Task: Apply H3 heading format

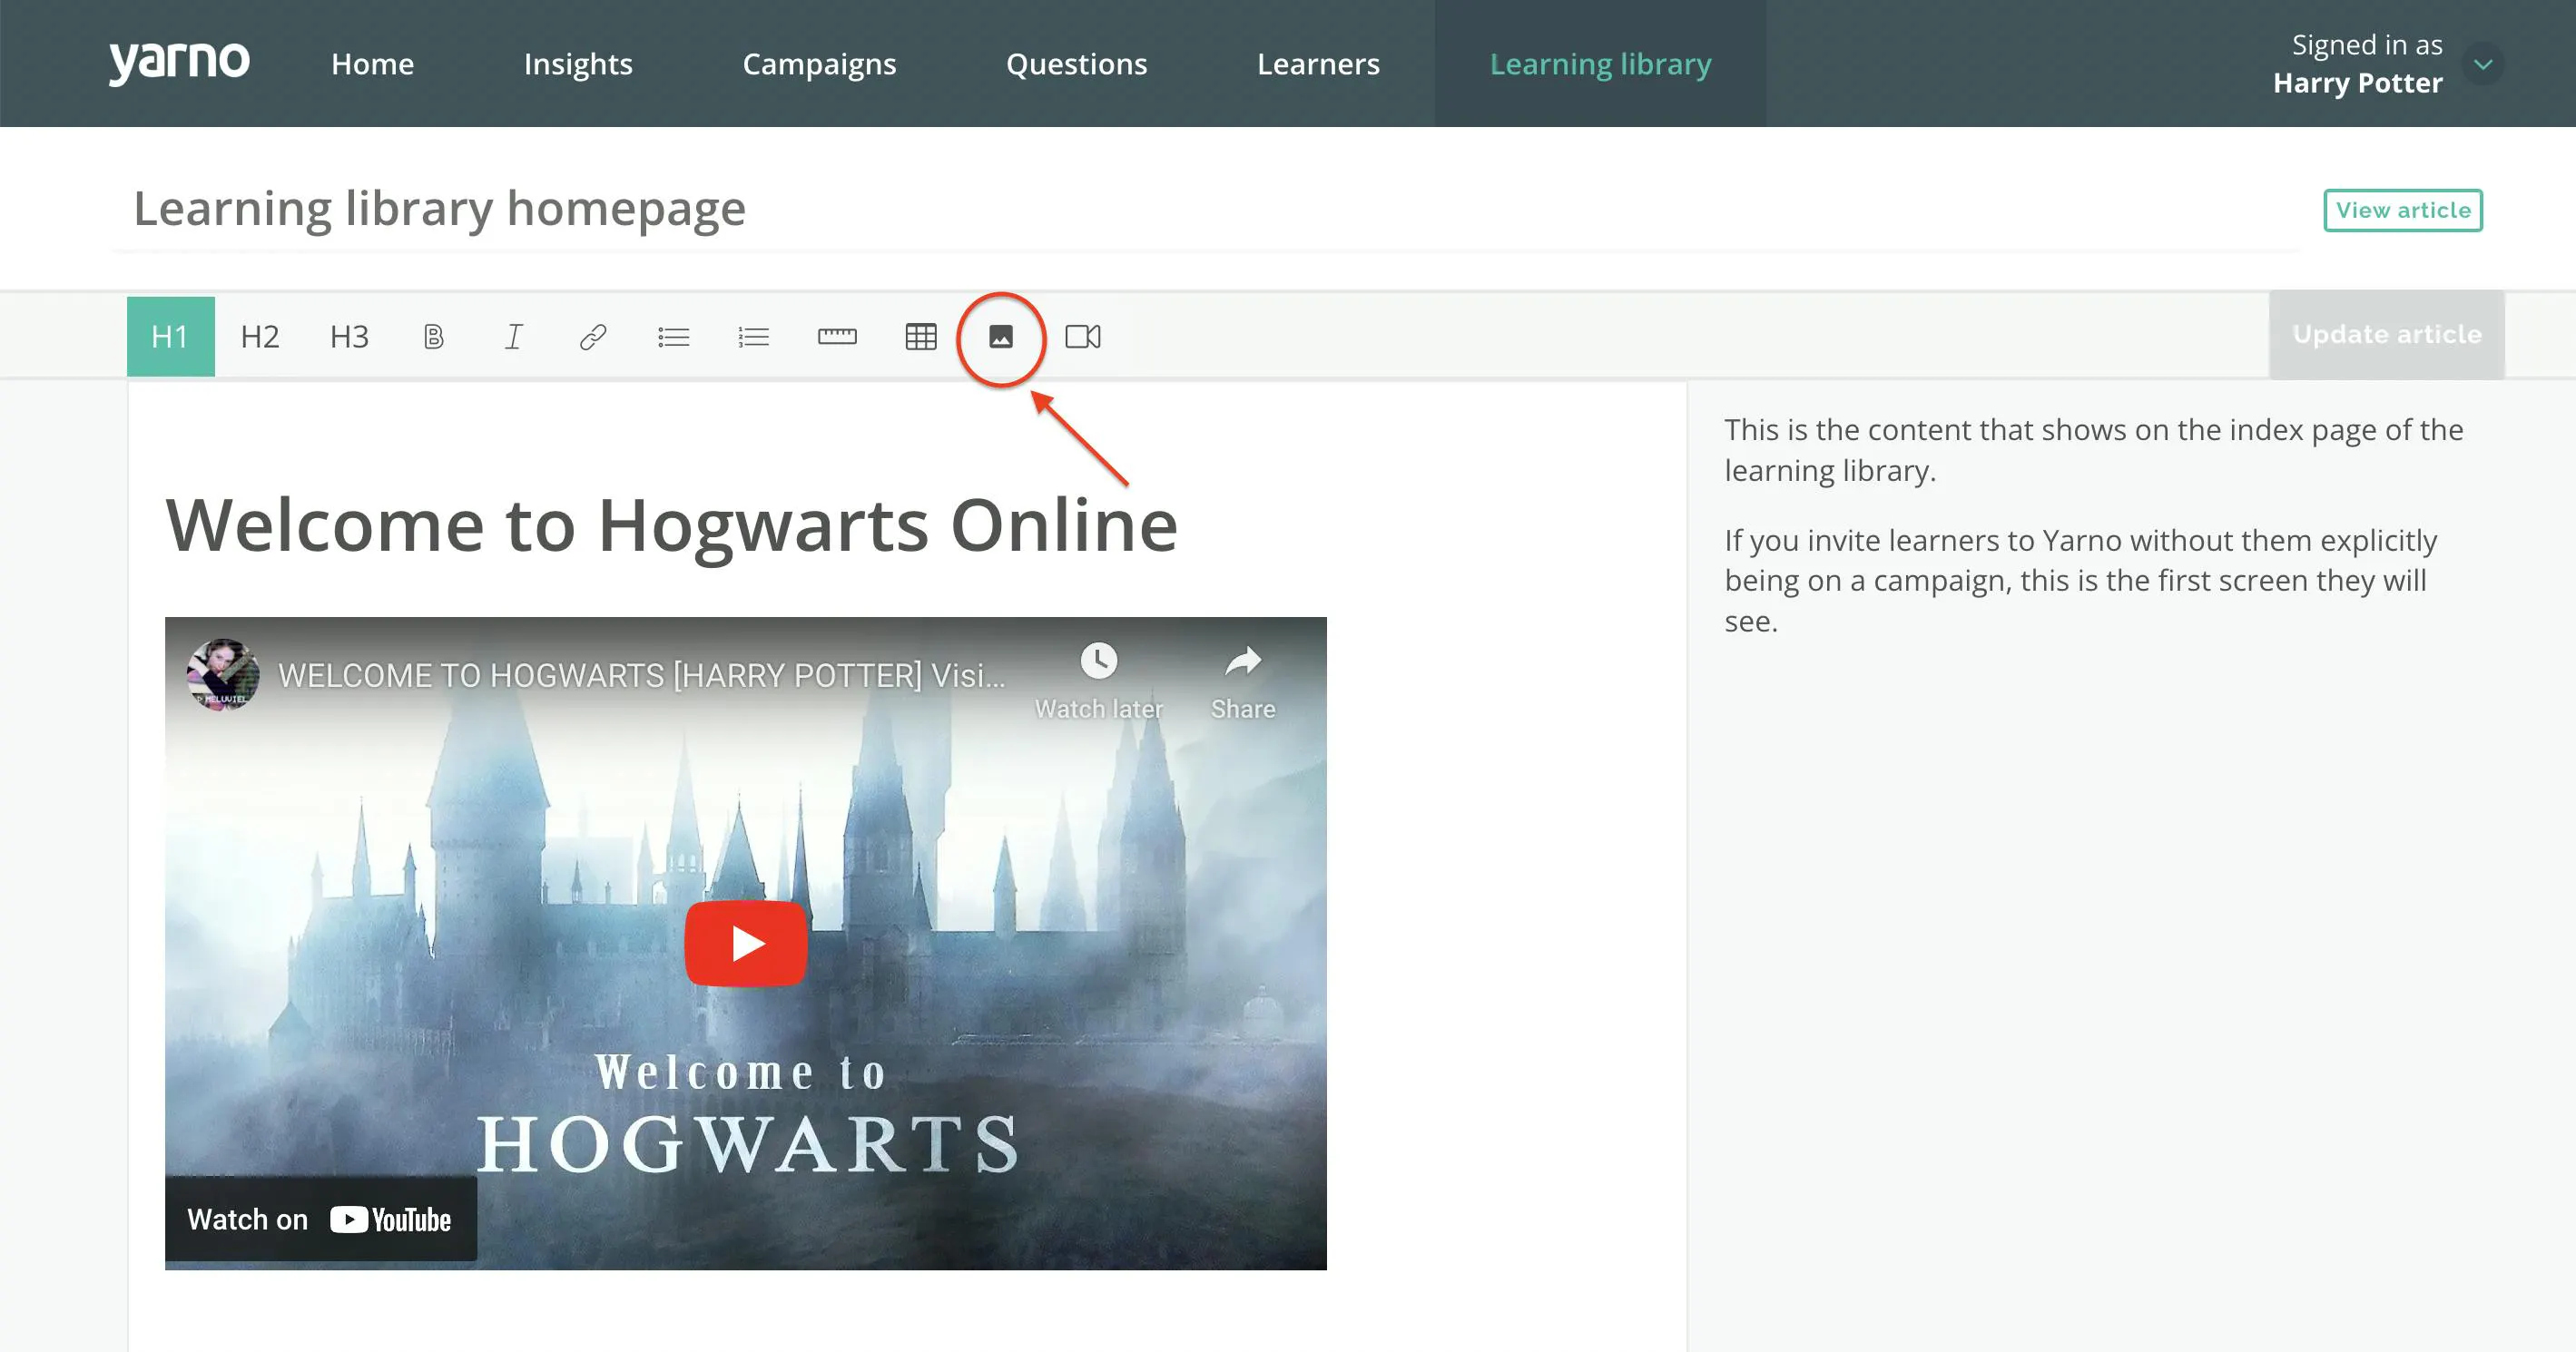Action: (349, 336)
